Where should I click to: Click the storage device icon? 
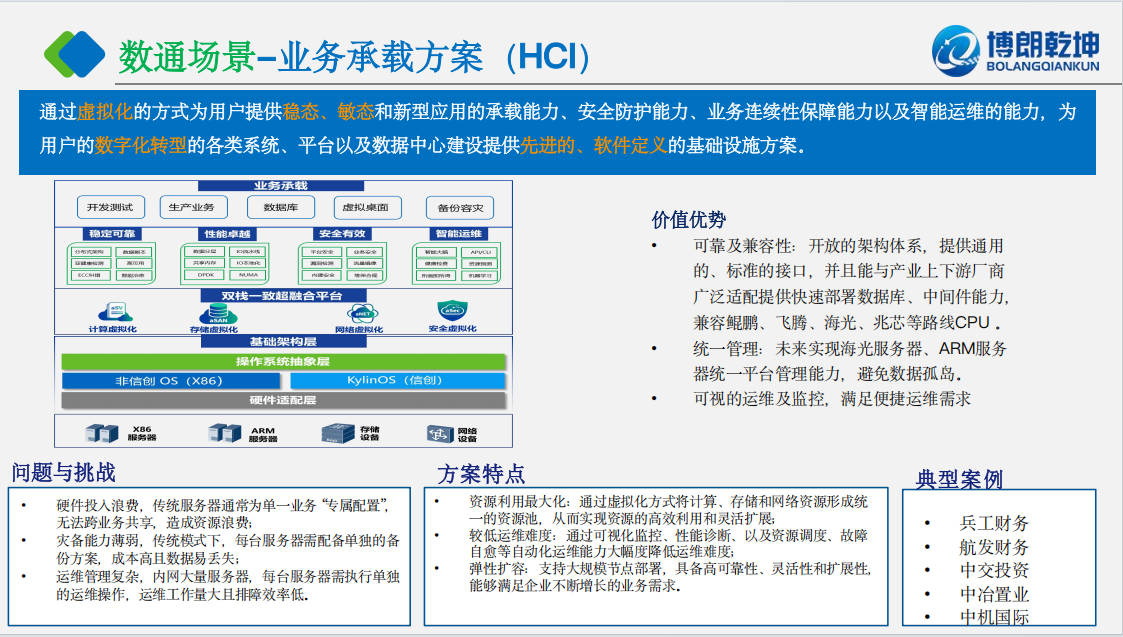(338, 433)
